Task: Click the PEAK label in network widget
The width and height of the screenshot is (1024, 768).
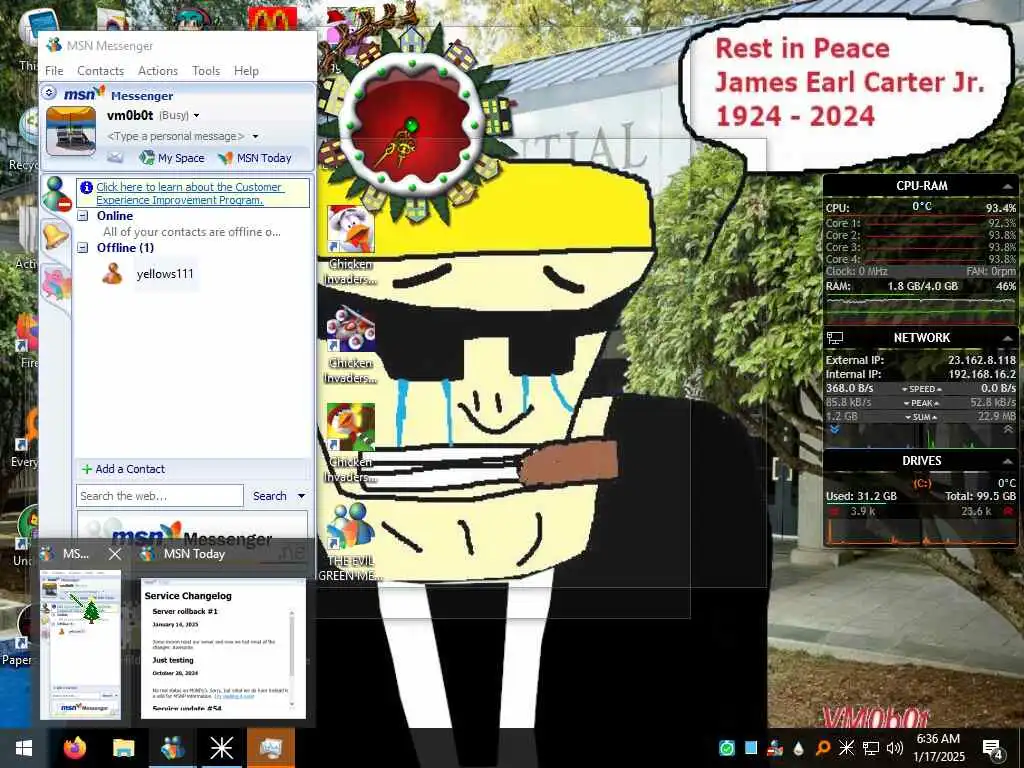Action: 921,403
